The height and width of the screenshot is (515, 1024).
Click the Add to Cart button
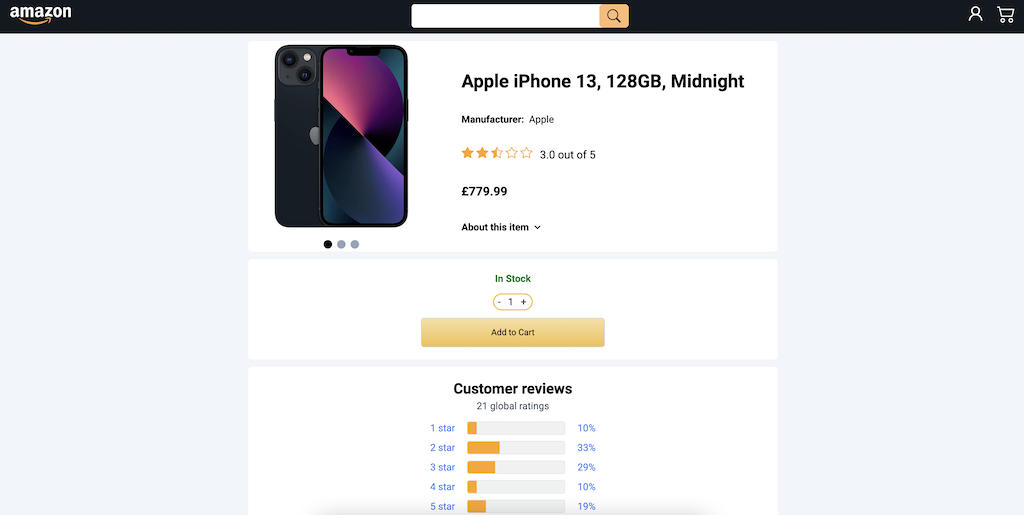point(513,332)
